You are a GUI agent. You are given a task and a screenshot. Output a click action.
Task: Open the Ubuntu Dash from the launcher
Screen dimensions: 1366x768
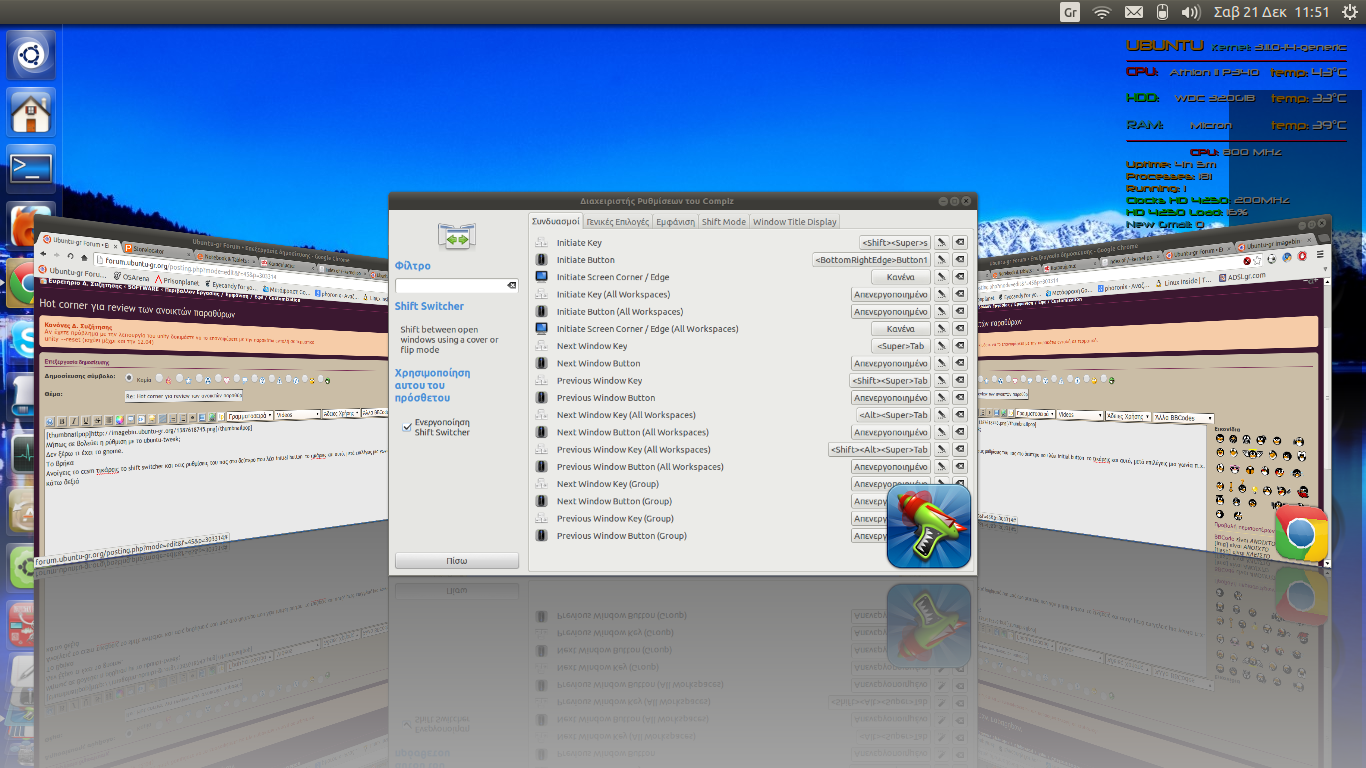31,55
